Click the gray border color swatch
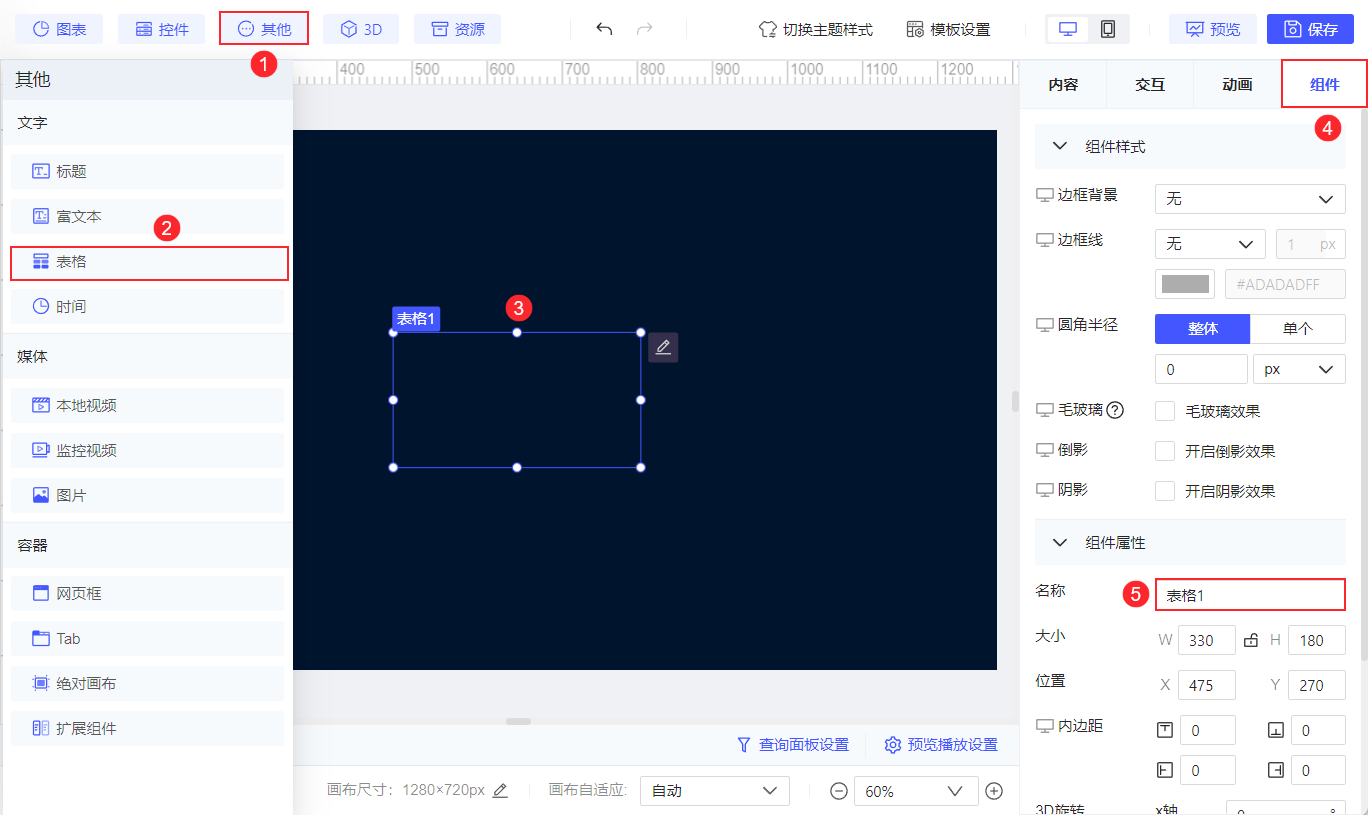1368x815 pixels. (x=1185, y=284)
